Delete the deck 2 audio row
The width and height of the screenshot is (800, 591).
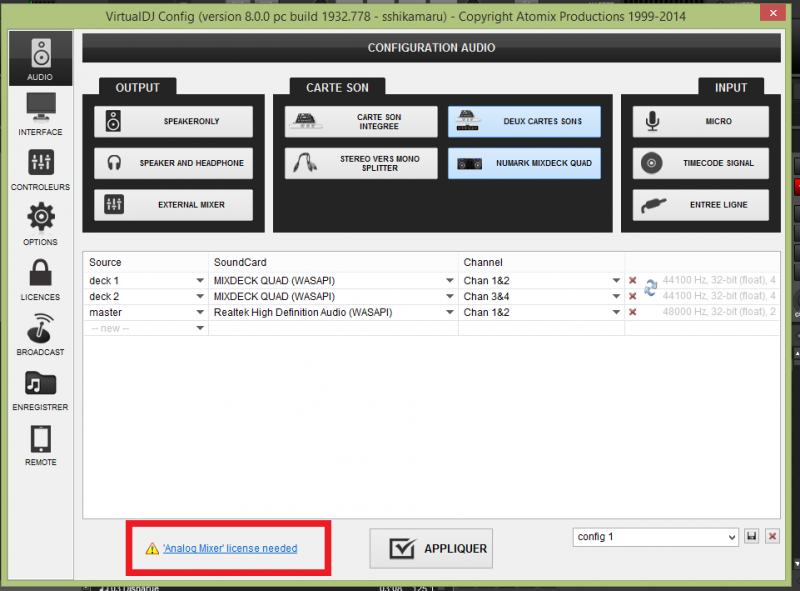633,296
